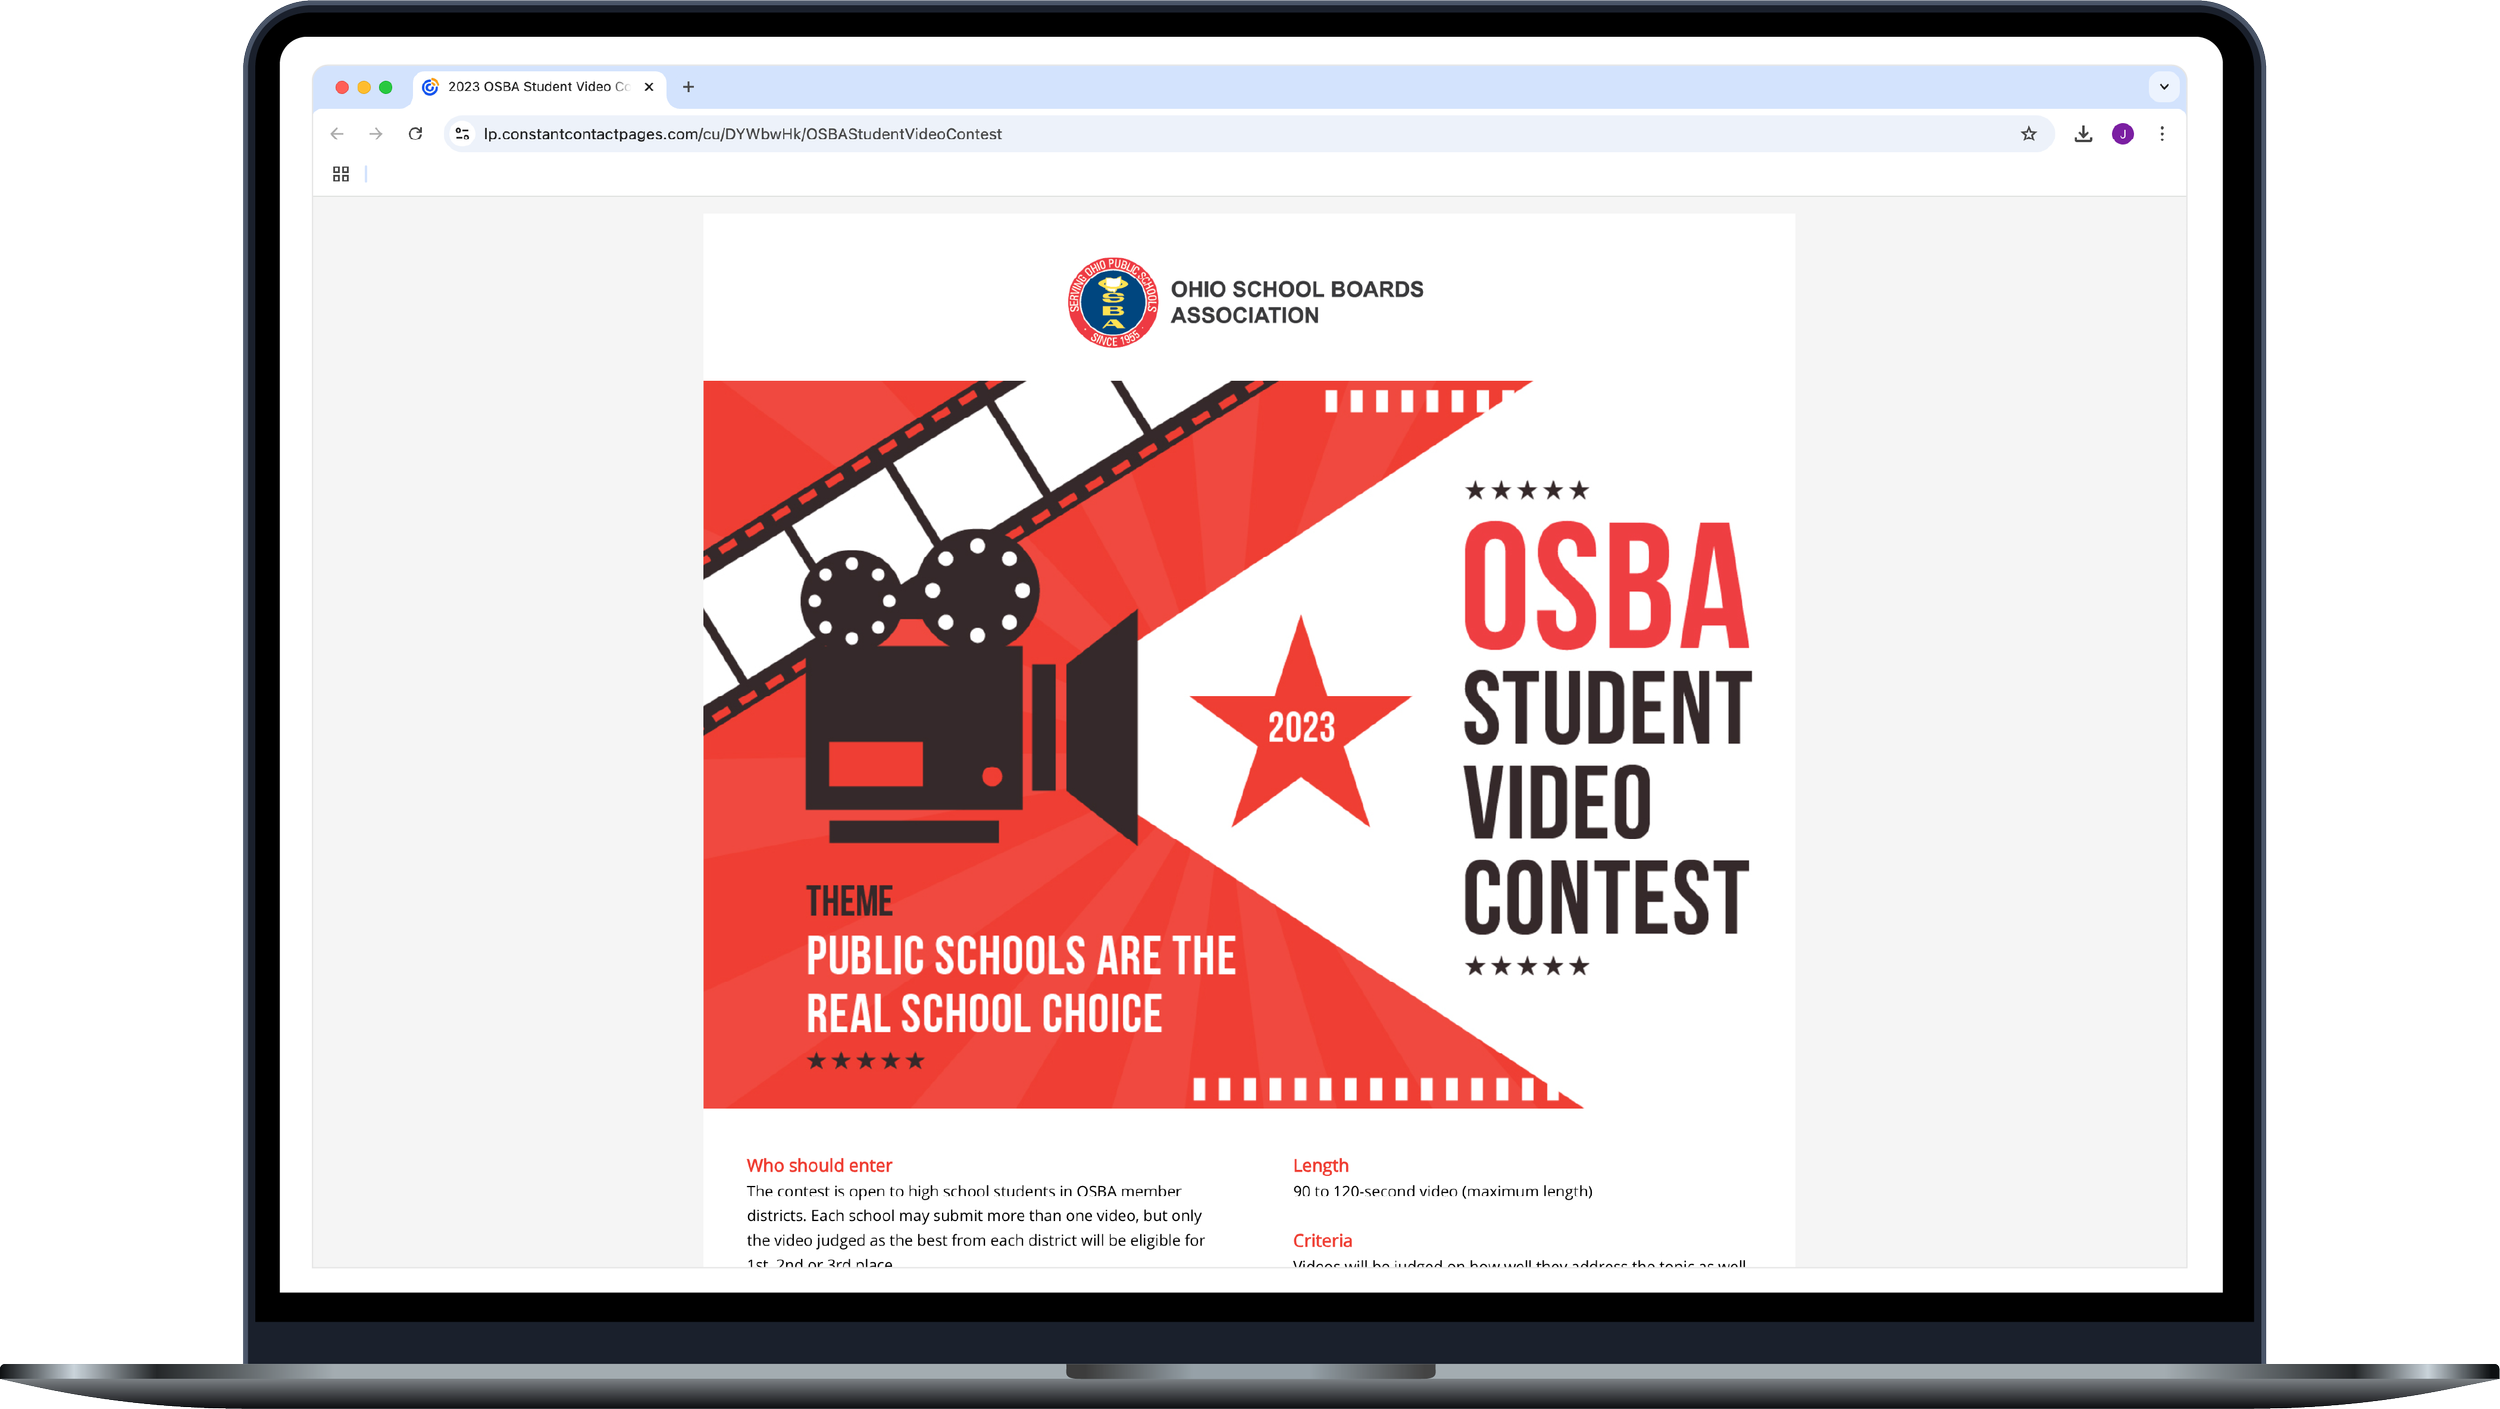The image size is (2500, 1409).
Task: Expand the tab search dropdown chevron
Action: [2164, 87]
